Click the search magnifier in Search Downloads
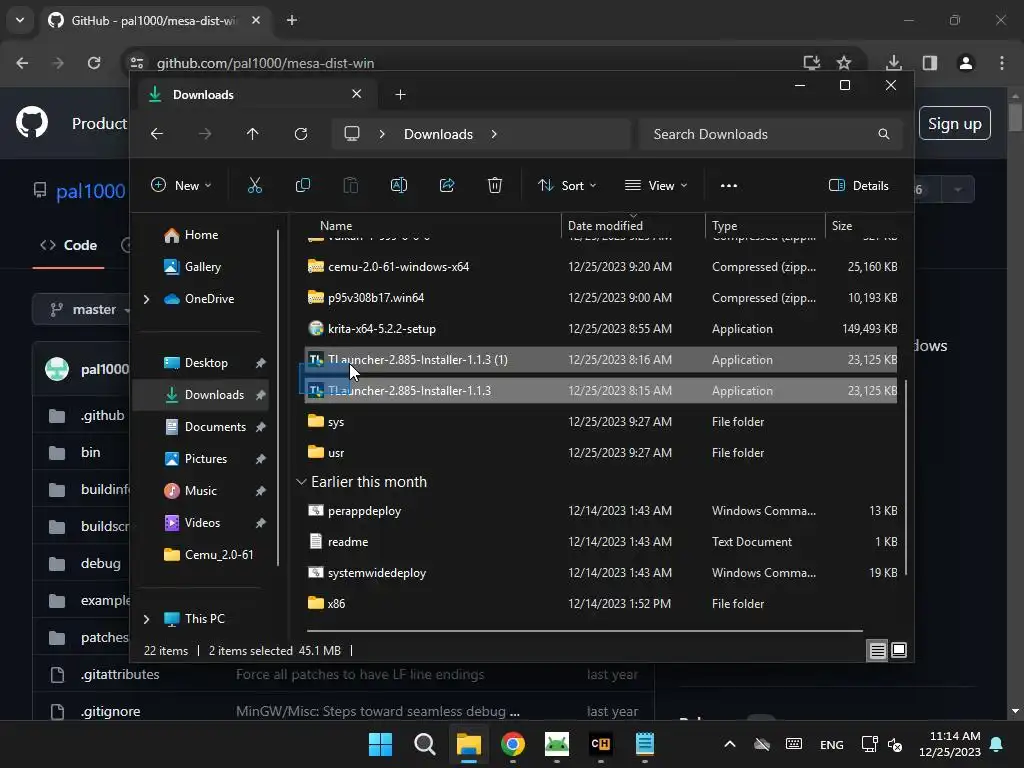 coord(884,134)
